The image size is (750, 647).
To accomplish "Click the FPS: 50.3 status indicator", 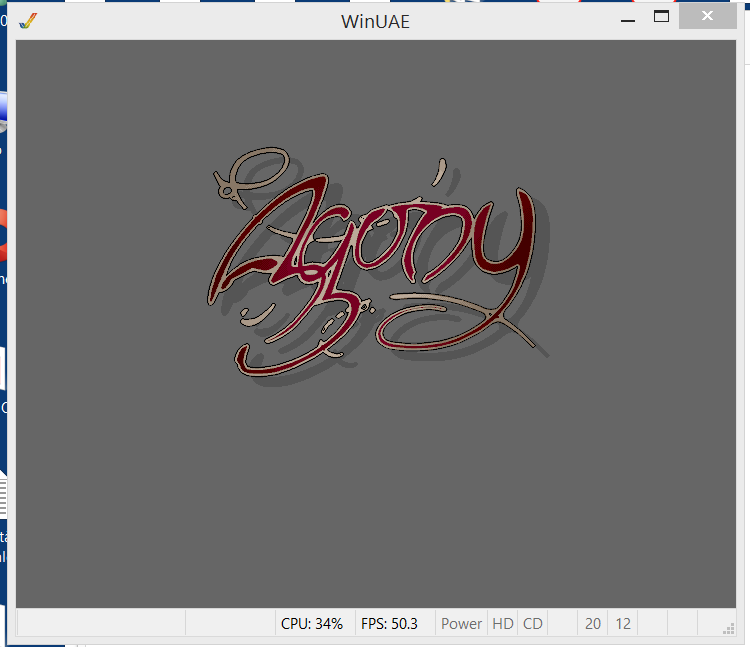I will coord(395,623).
